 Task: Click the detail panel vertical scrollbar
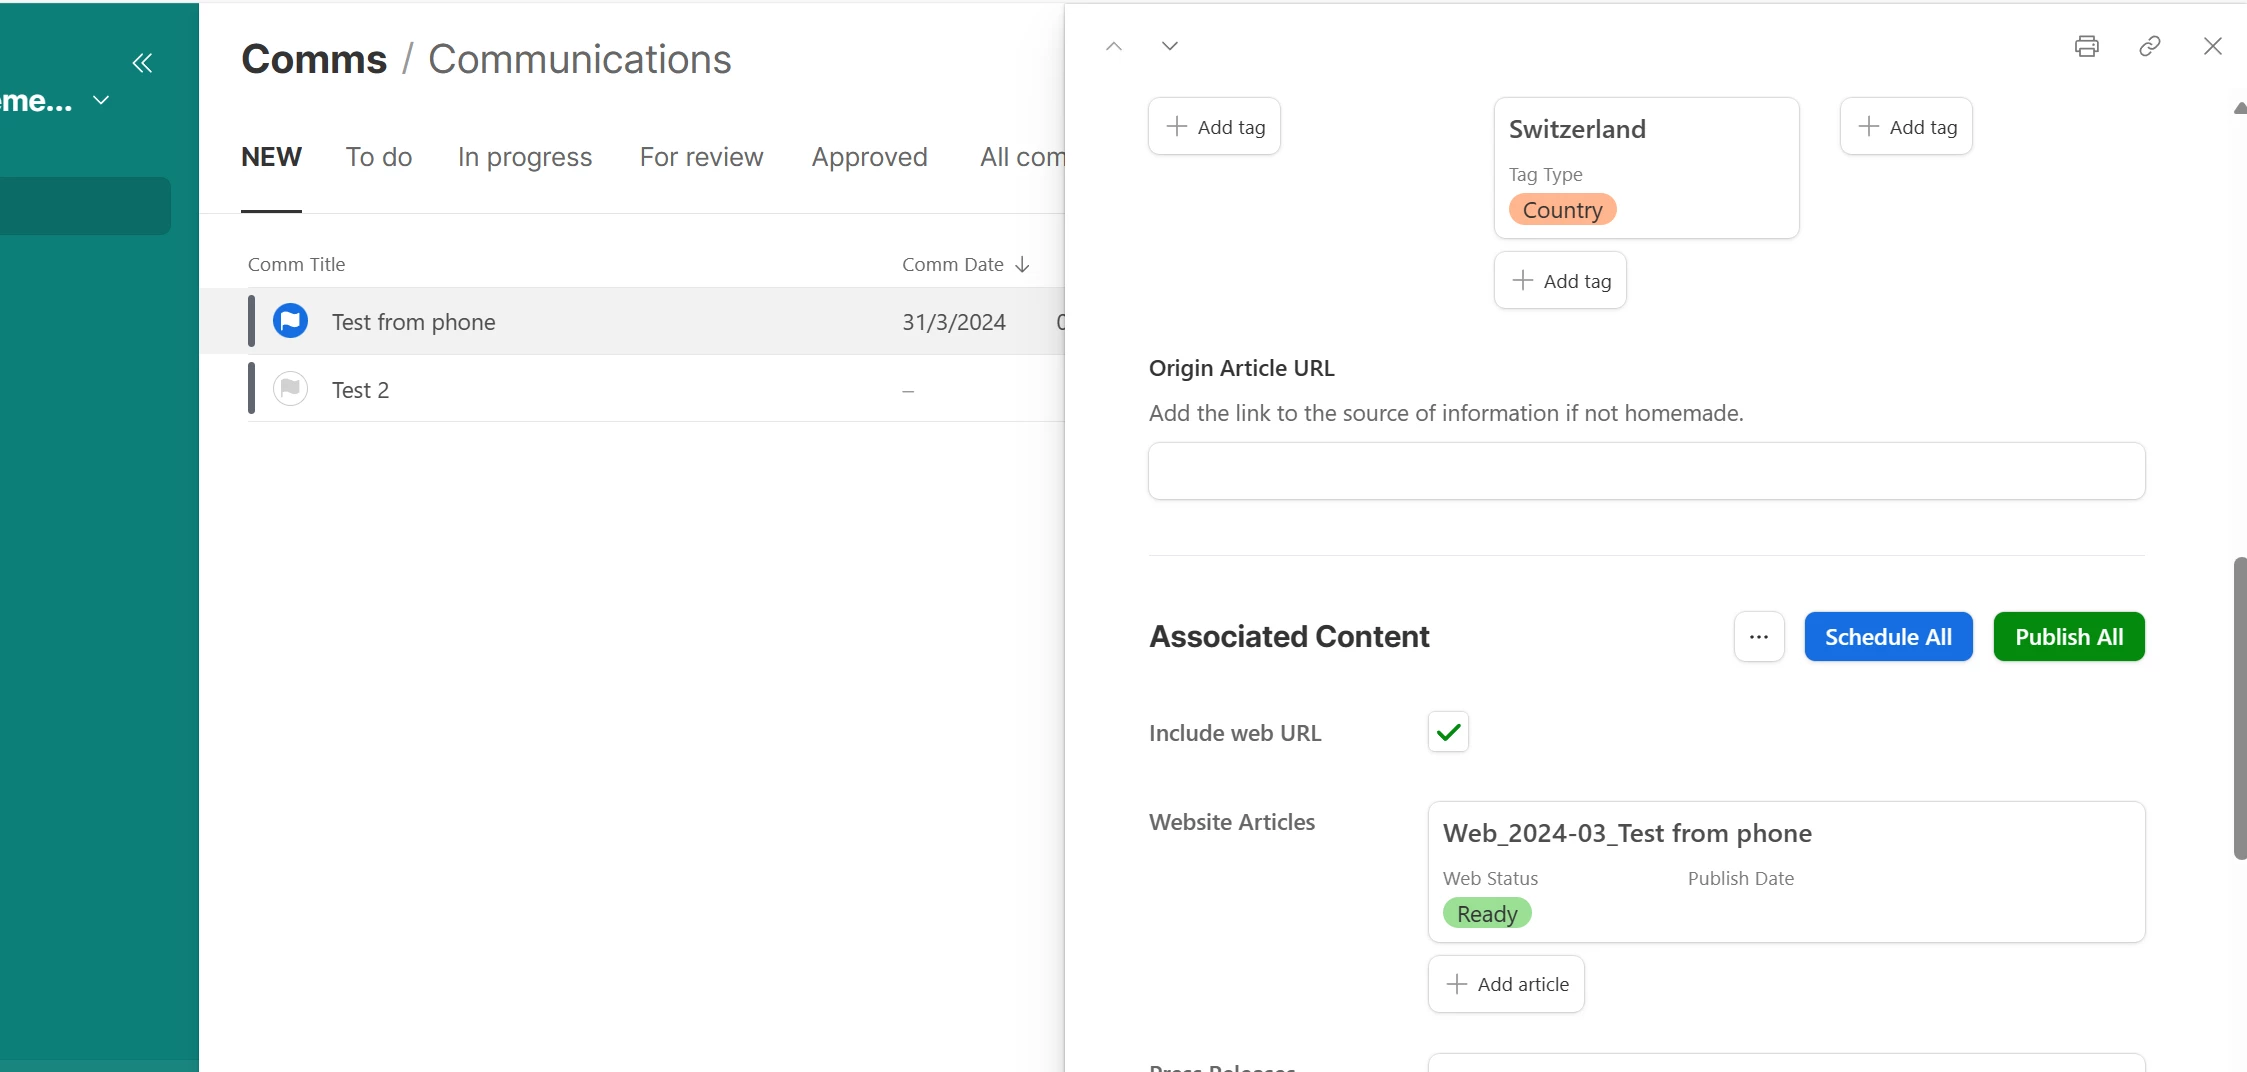click(2239, 707)
